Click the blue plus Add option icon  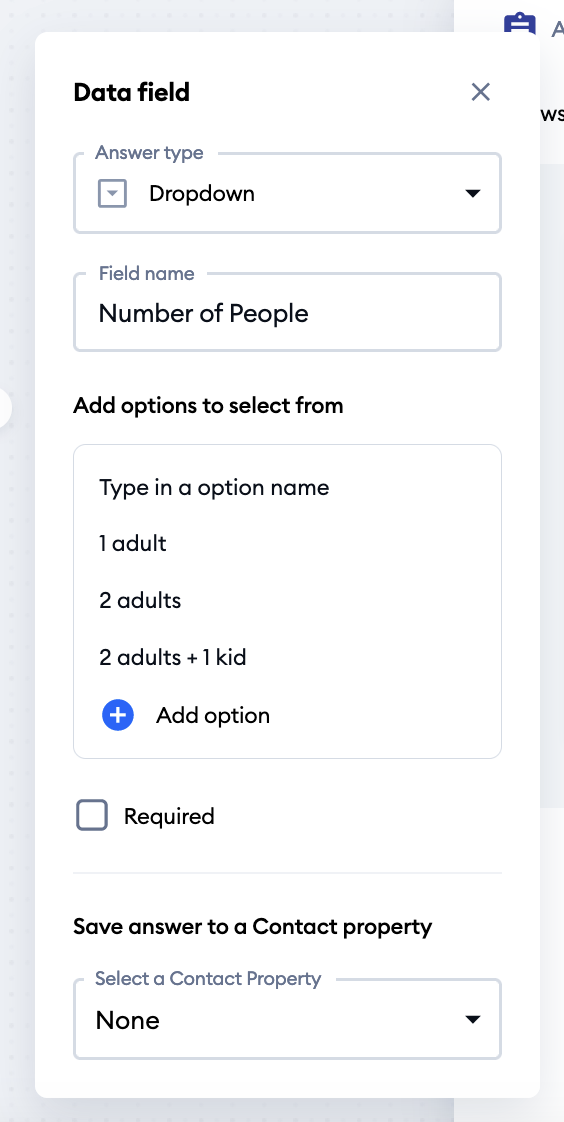(118, 715)
